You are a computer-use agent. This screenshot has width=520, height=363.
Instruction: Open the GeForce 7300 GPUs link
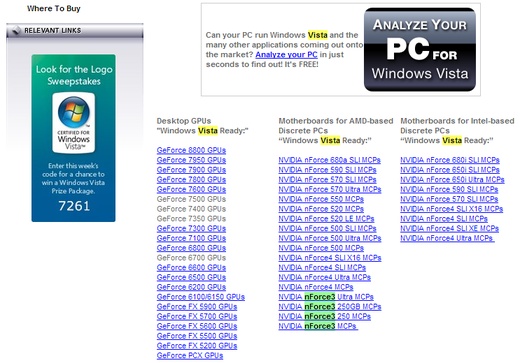(x=191, y=229)
